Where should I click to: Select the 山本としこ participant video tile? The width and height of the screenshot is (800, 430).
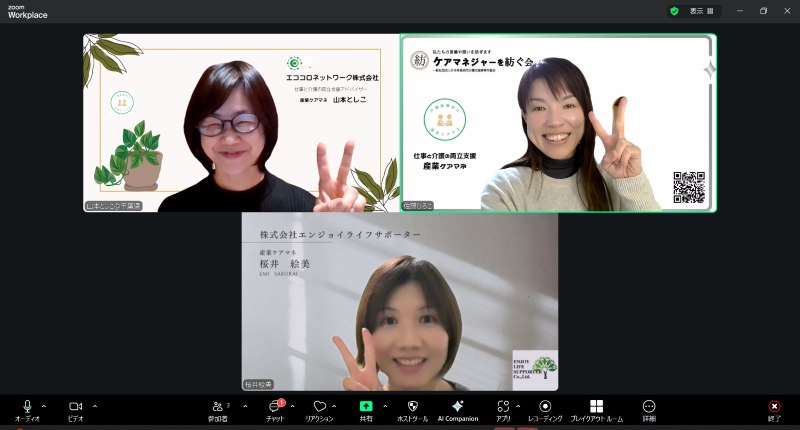[x=240, y=123]
